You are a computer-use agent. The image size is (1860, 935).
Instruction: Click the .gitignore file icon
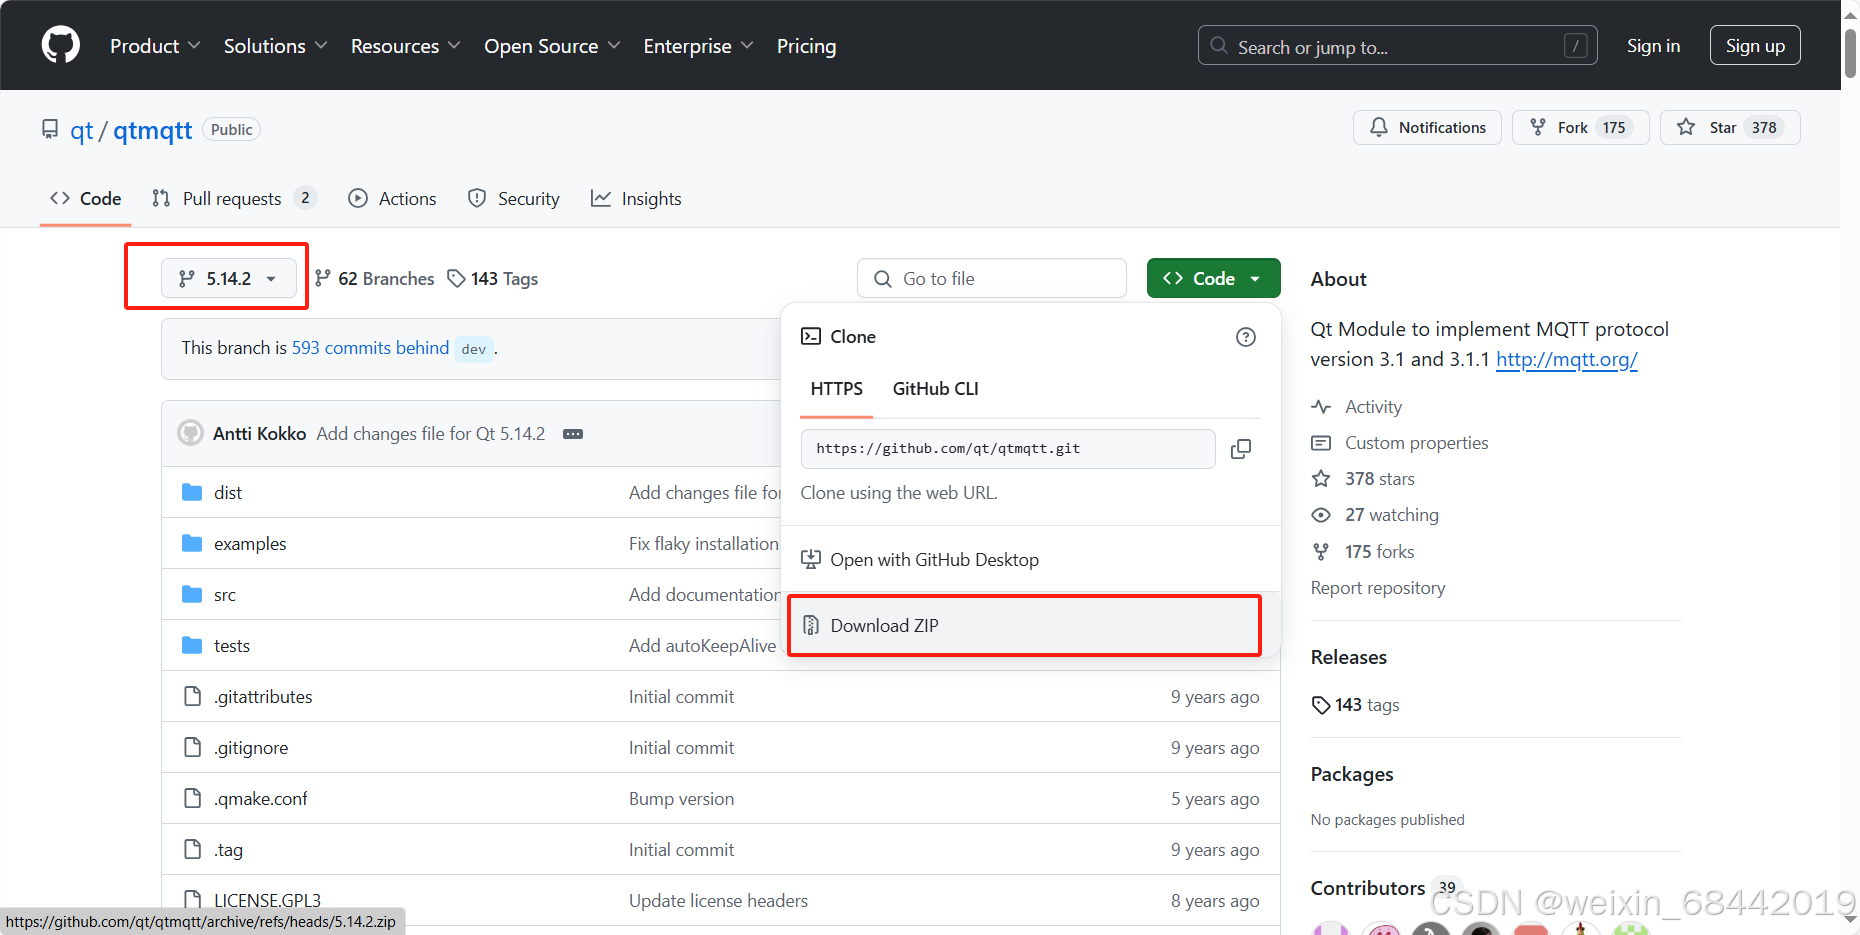click(x=192, y=747)
